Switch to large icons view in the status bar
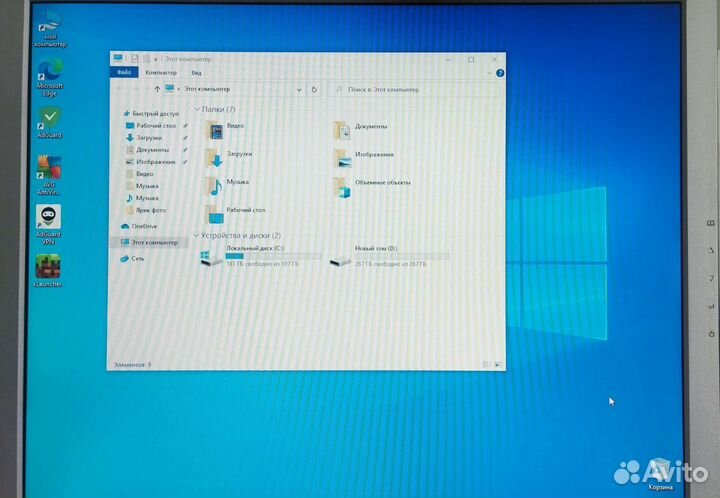Screen dimensions: 720x498 (498, 364)
